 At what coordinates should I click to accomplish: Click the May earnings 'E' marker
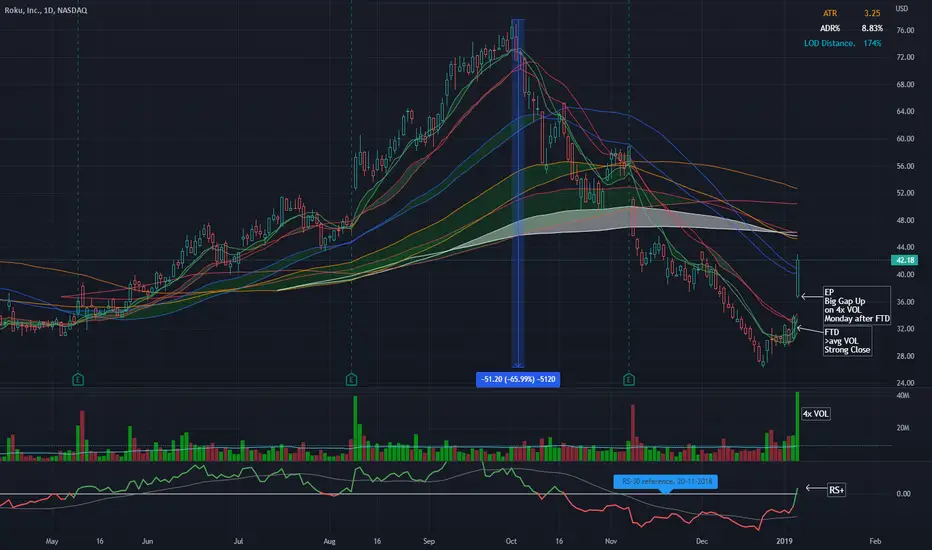[x=78, y=379]
